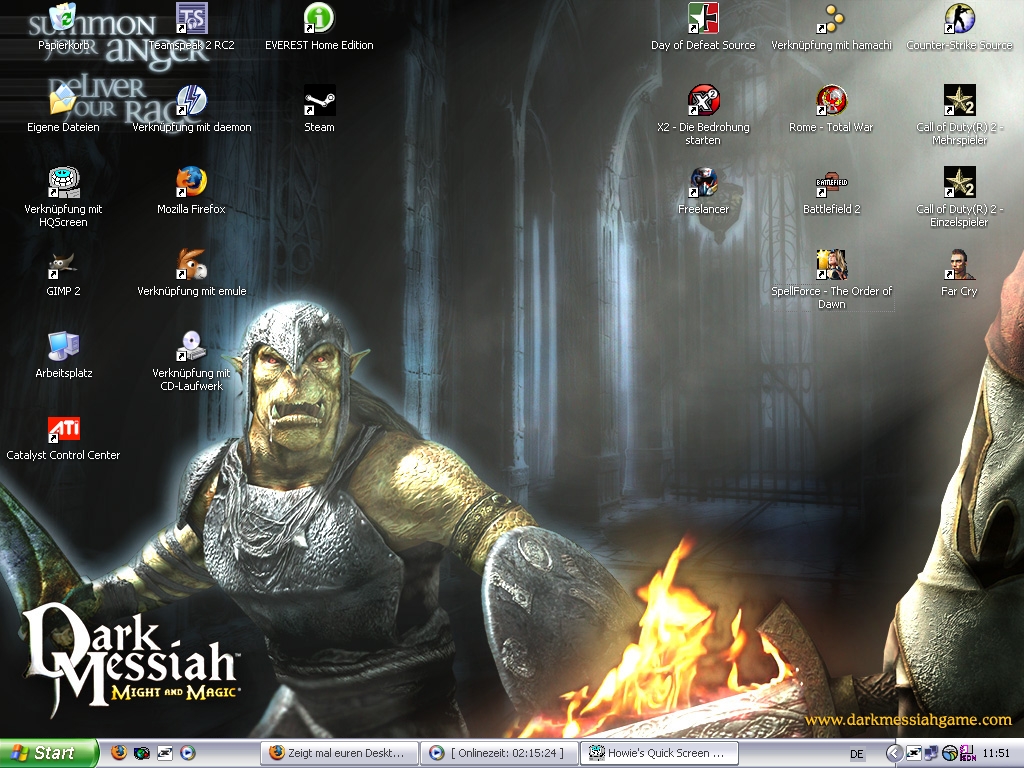This screenshot has height=768, width=1024.
Task: Open Windows Media Player from quick launch
Action: coord(187,753)
